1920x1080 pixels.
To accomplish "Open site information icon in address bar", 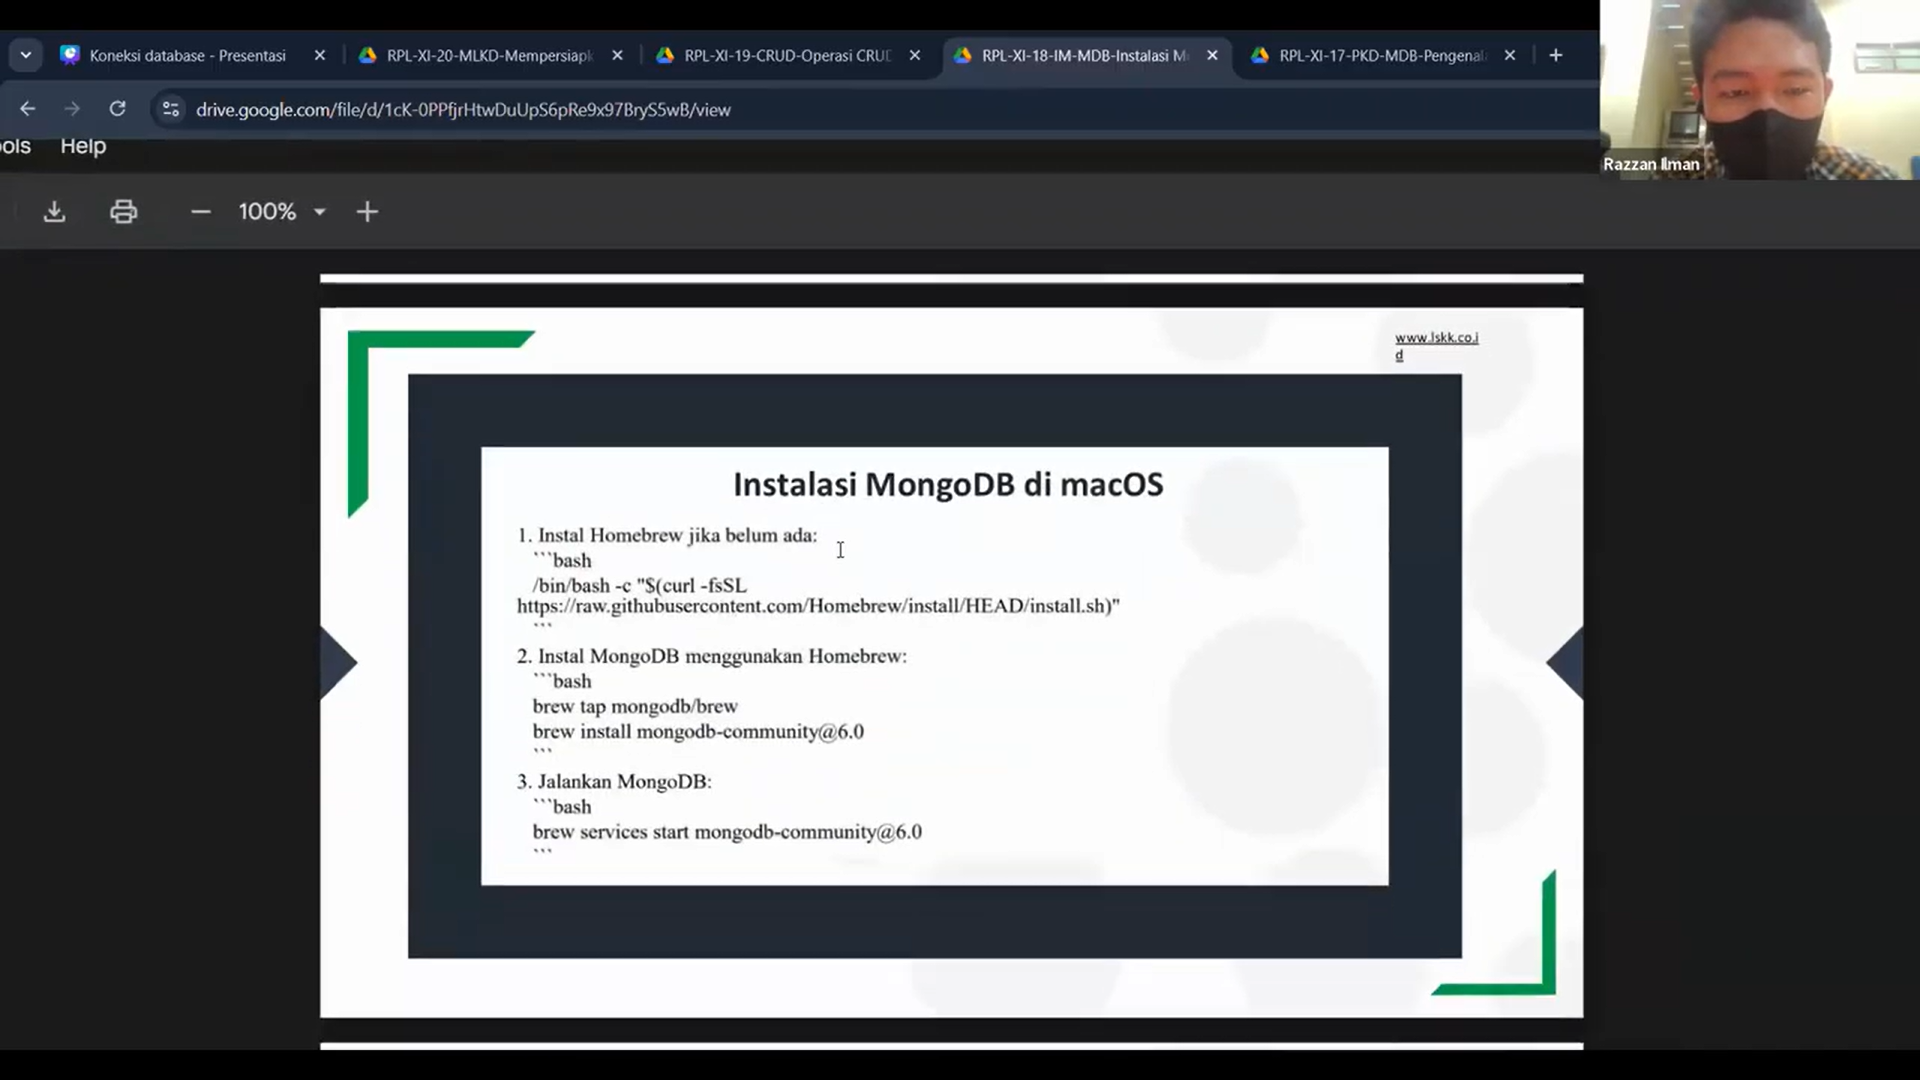I will tap(171, 109).
